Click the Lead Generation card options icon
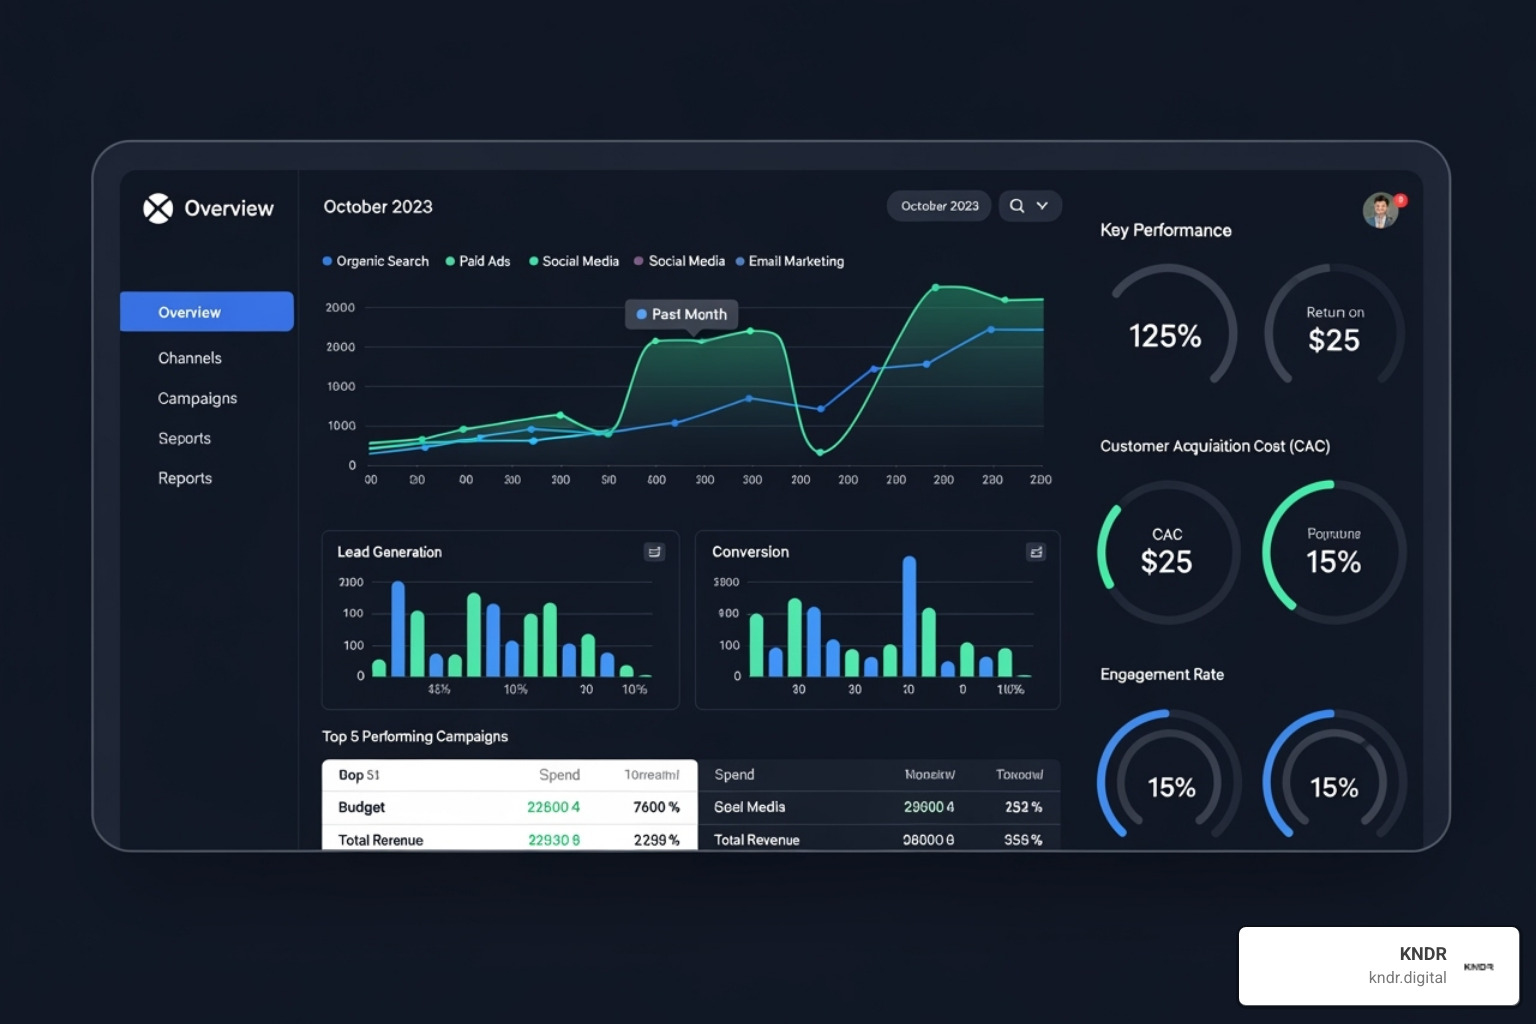This screenshot has width=1536, height=1024. coord(655,552)
